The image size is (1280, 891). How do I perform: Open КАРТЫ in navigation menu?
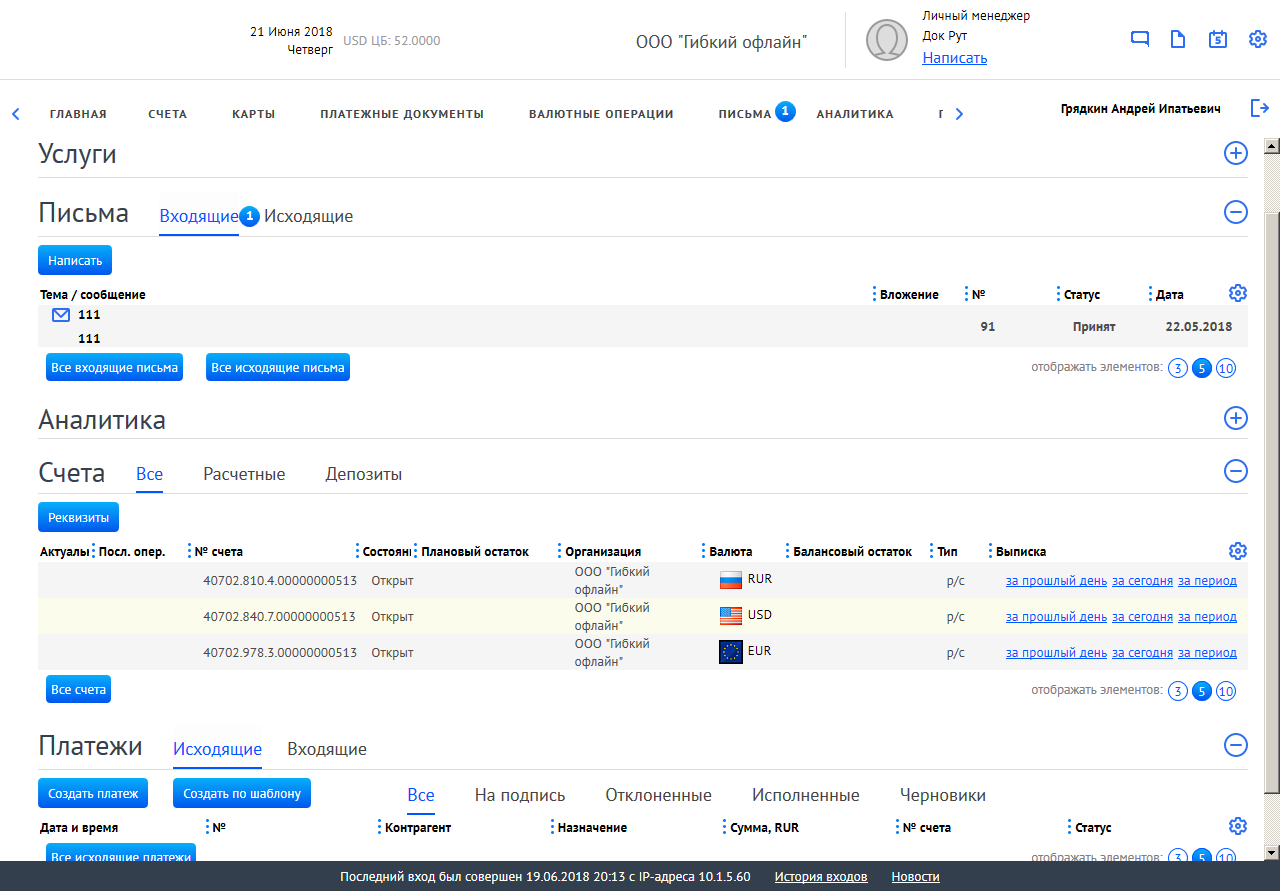[x=254, y=114]
